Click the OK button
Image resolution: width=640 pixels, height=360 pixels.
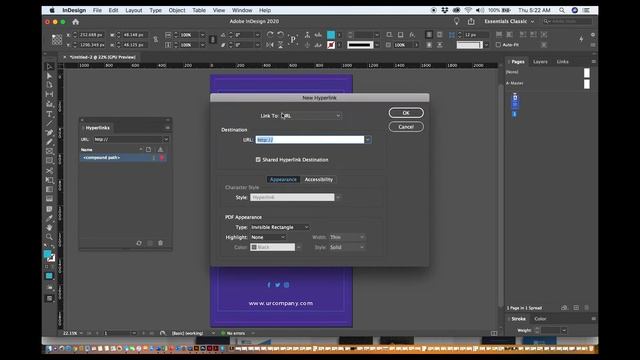click(406, 113)
